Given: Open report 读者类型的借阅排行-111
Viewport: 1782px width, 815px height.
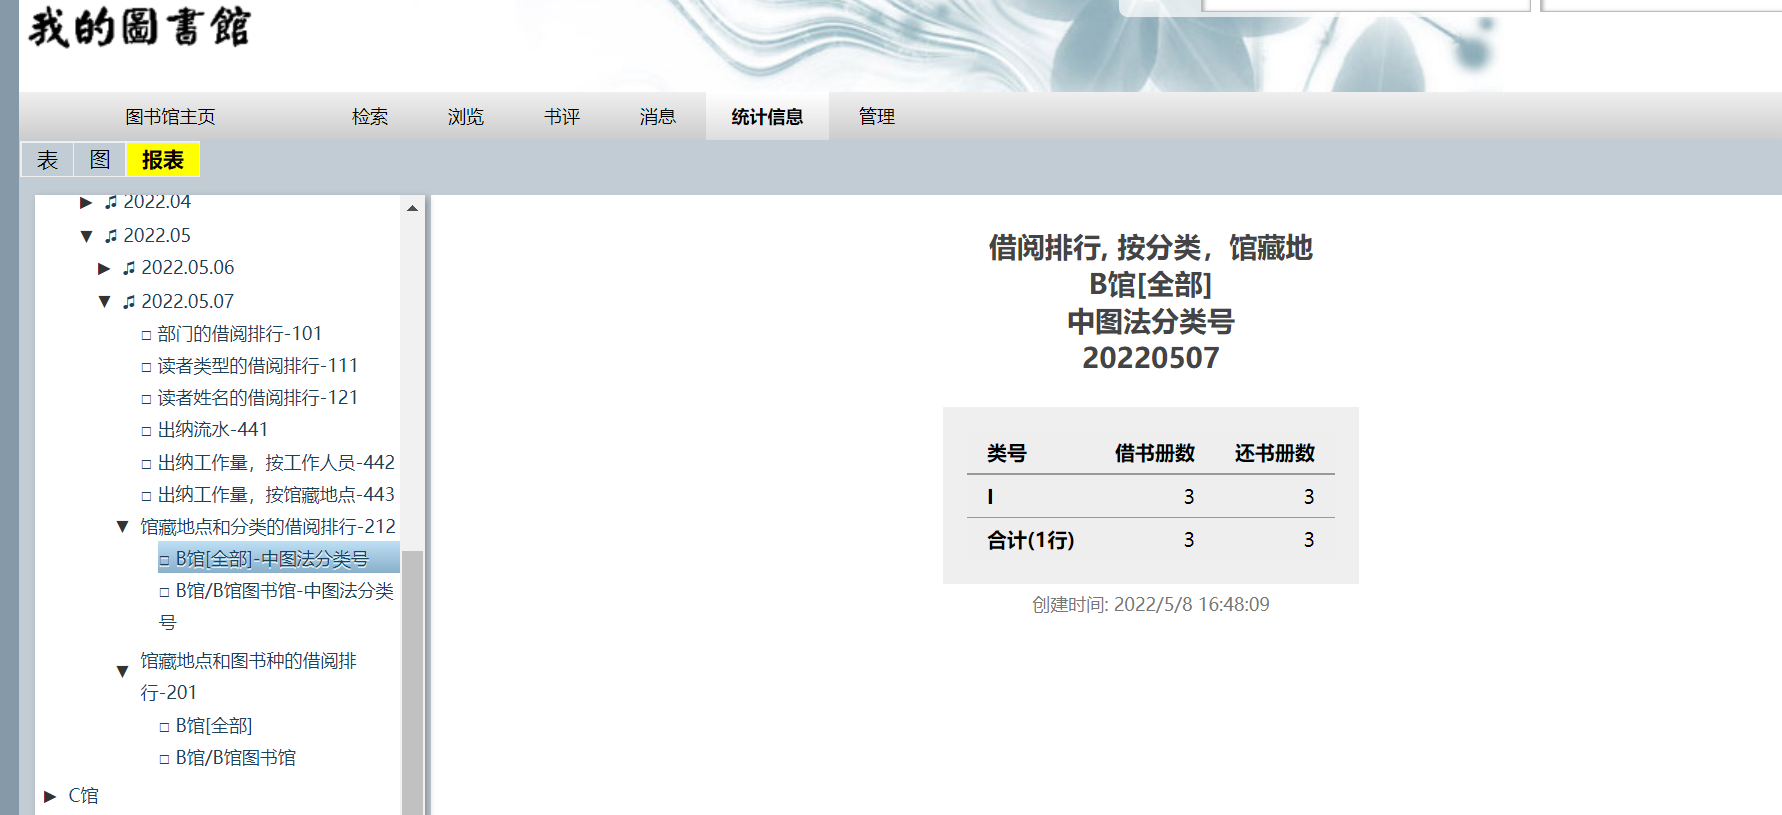Looking at the screenshot, I should 258,365.
